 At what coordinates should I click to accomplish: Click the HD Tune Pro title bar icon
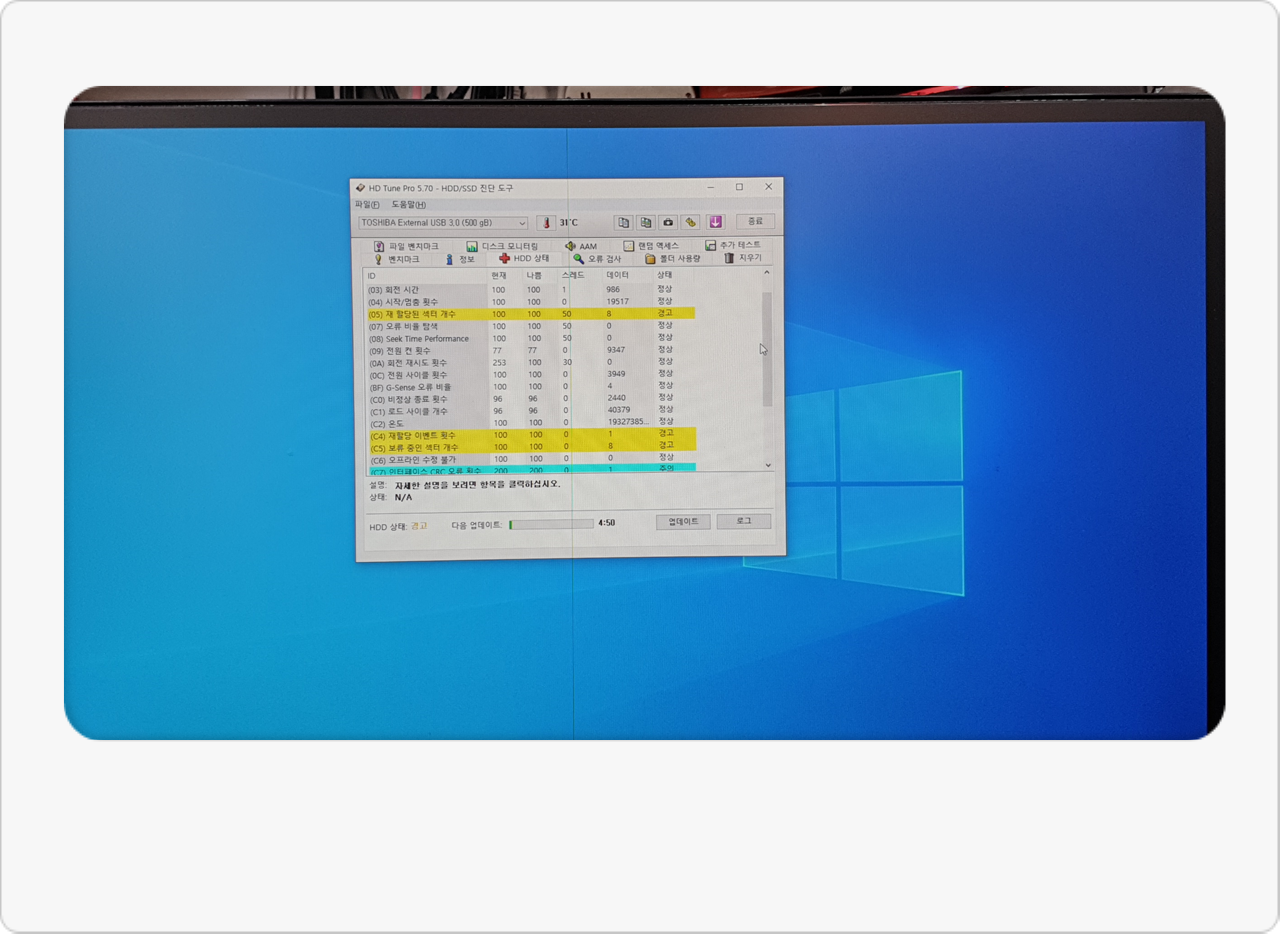coord(360,188)
